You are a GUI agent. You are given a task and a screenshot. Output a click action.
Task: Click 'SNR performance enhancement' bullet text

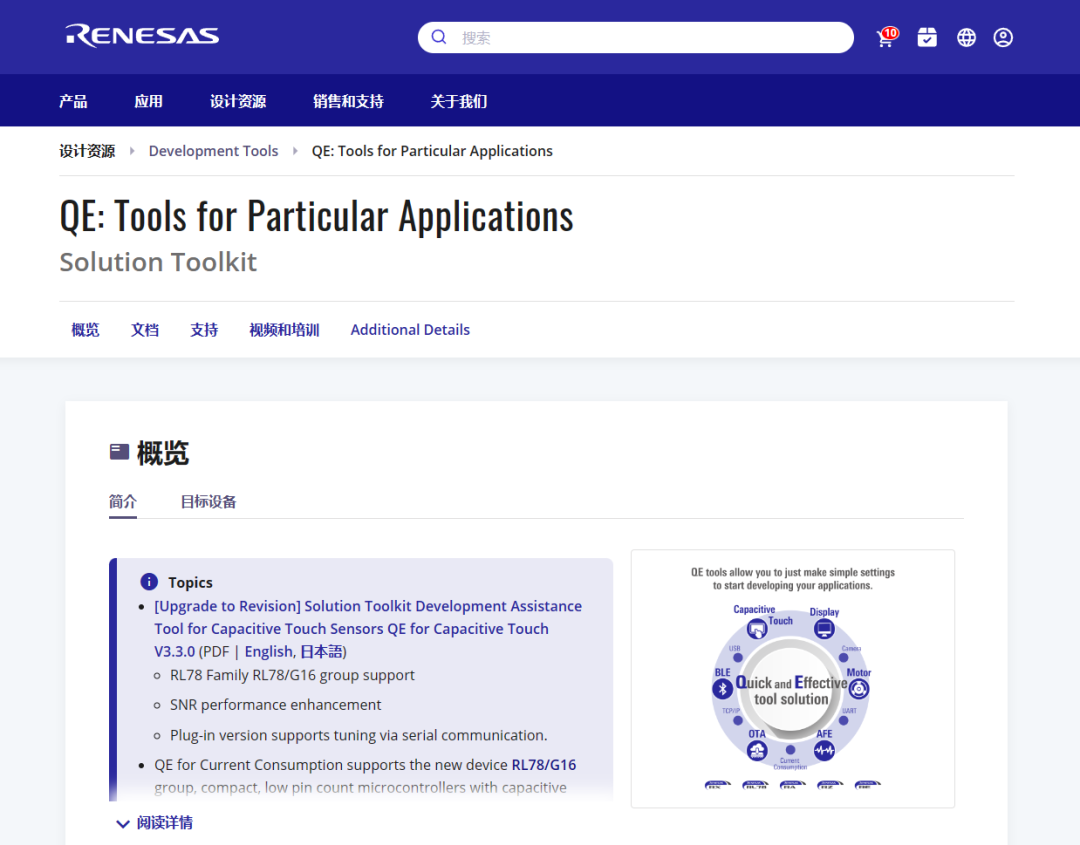click(276, 705)
